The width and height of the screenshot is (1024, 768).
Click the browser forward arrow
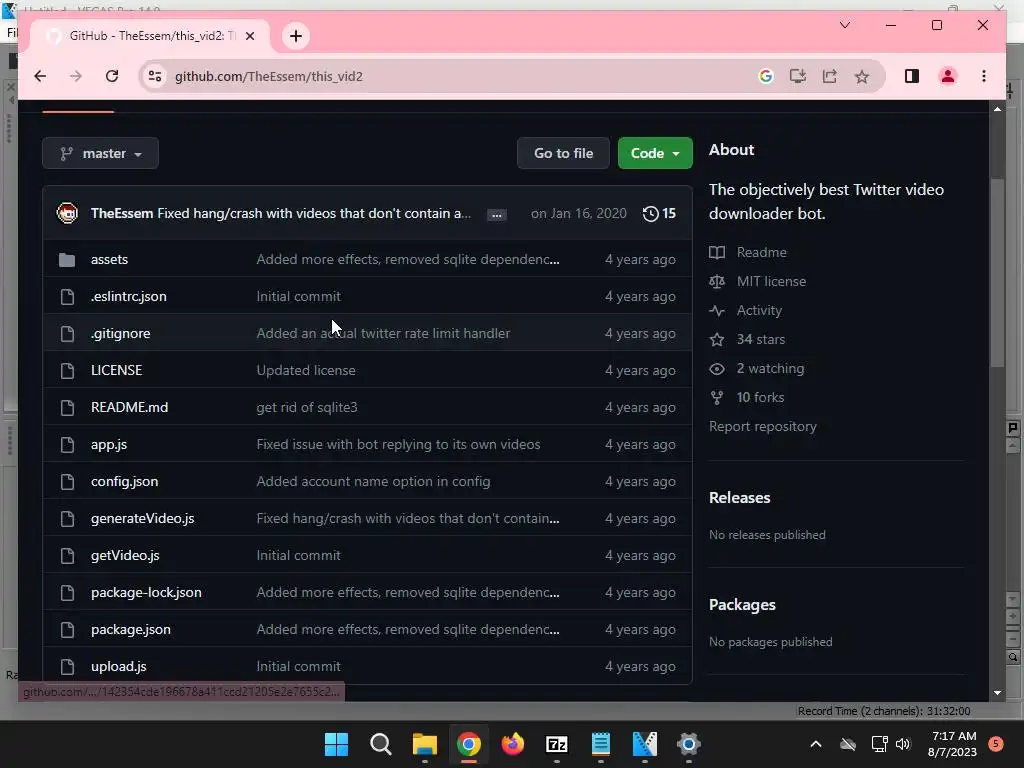tap(76, 76)
